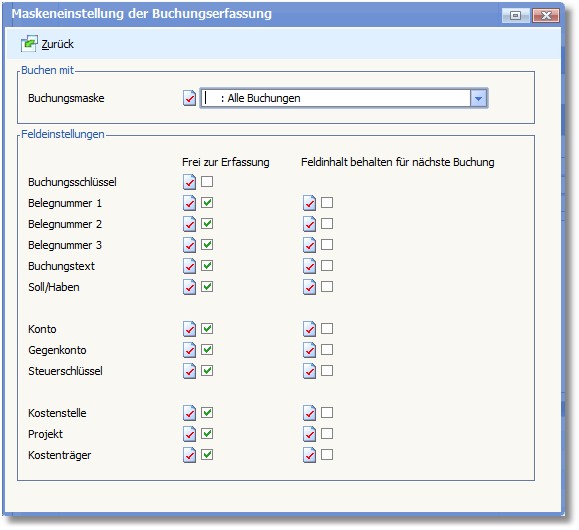Viewport: 579px width, 530px height.
Task: Click Belegnummer 1 icon under Frei zur Erfassung
Action: click(x=189, y=203)
